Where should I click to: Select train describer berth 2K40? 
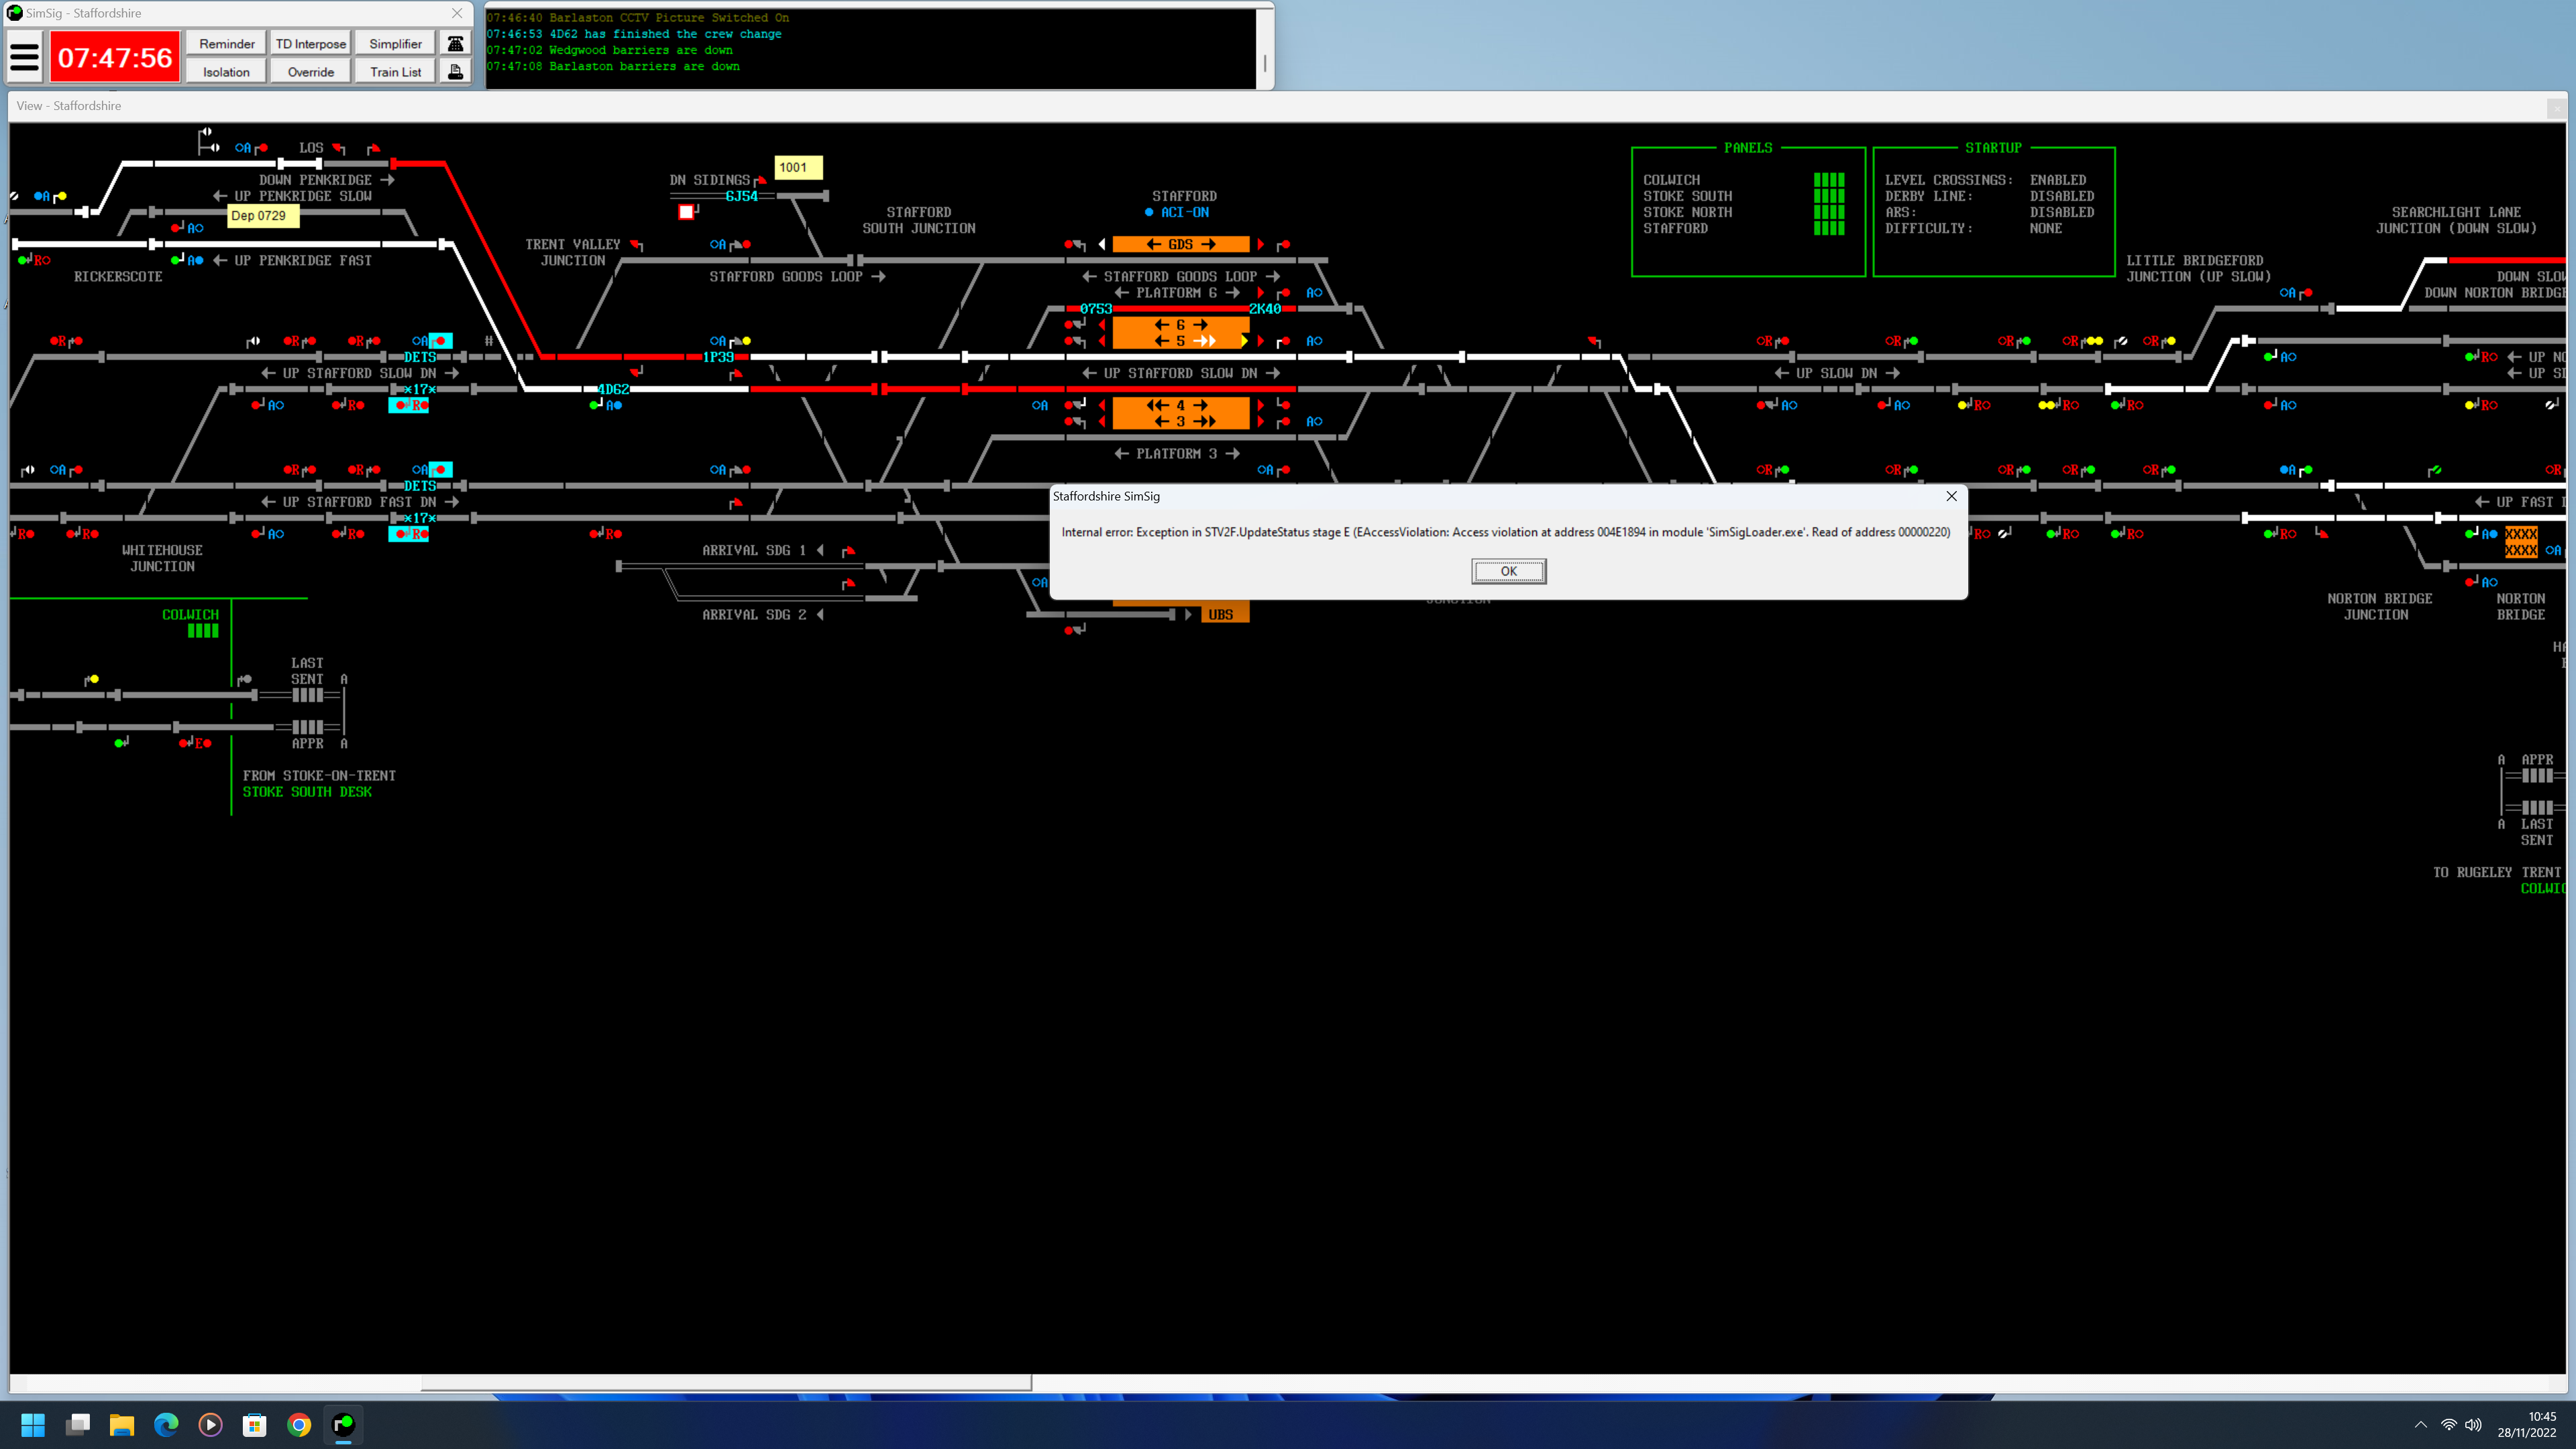pyautogui.click(x=1265, y=309)
